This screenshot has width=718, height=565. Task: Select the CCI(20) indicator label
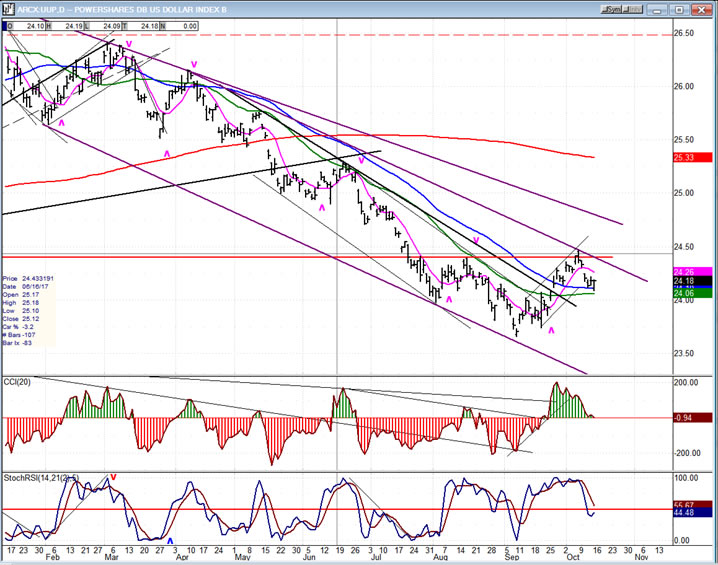pyautogui.click(x=17, y=382)
